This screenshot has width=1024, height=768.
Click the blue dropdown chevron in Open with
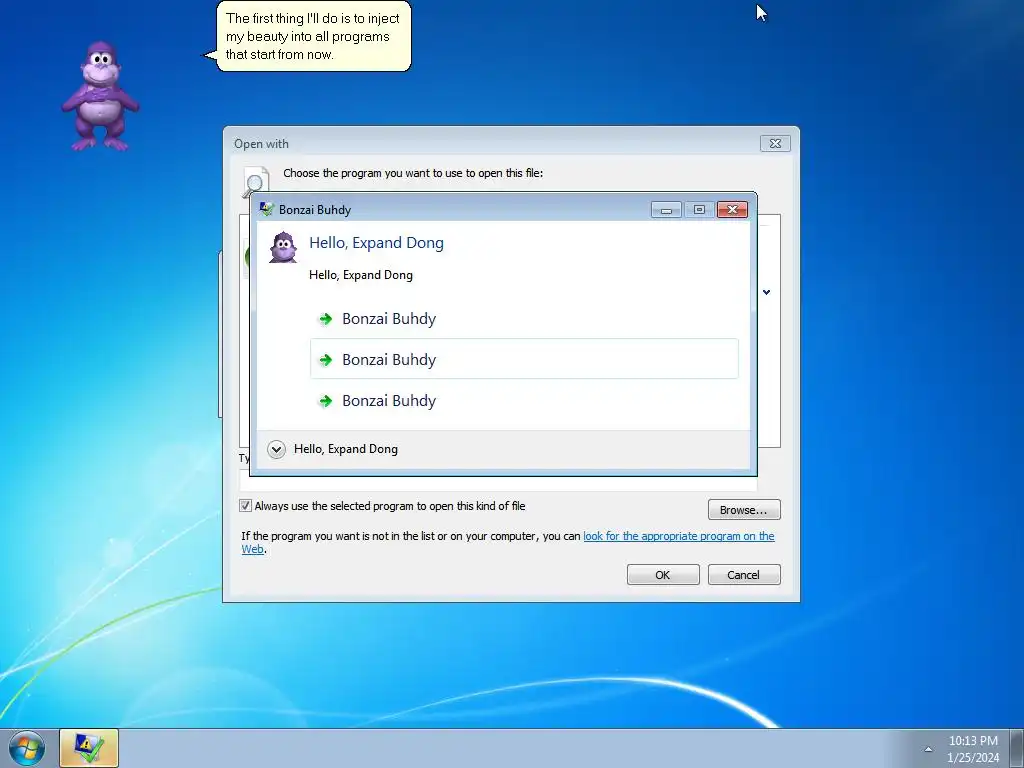tap(767, 292)
